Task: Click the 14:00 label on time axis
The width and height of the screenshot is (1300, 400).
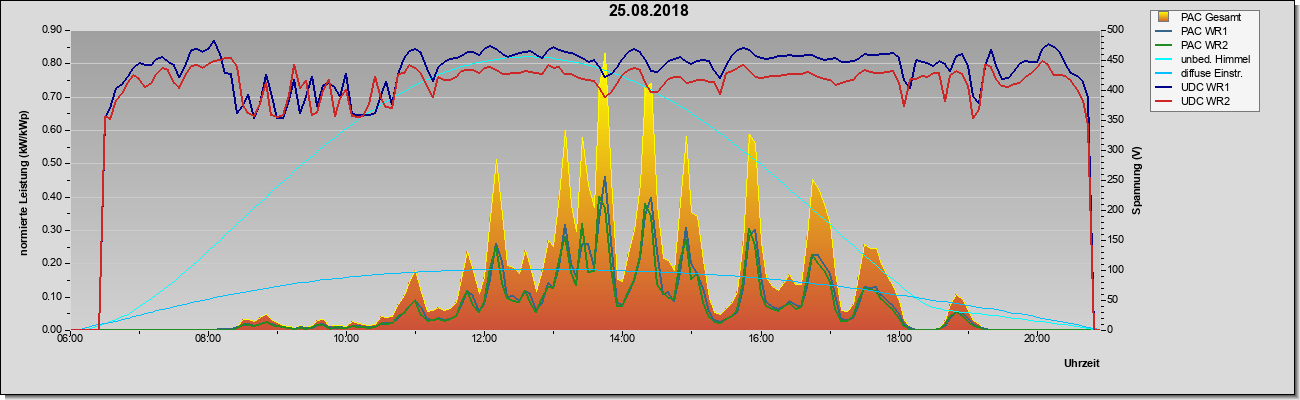Action: point(622,338)
